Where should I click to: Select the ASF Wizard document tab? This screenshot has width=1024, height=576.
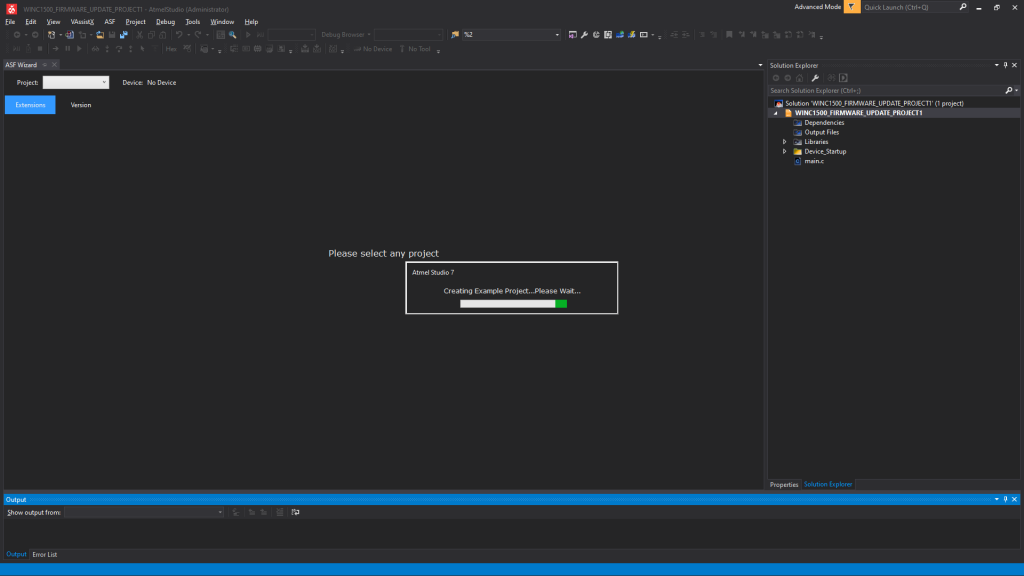21,65
